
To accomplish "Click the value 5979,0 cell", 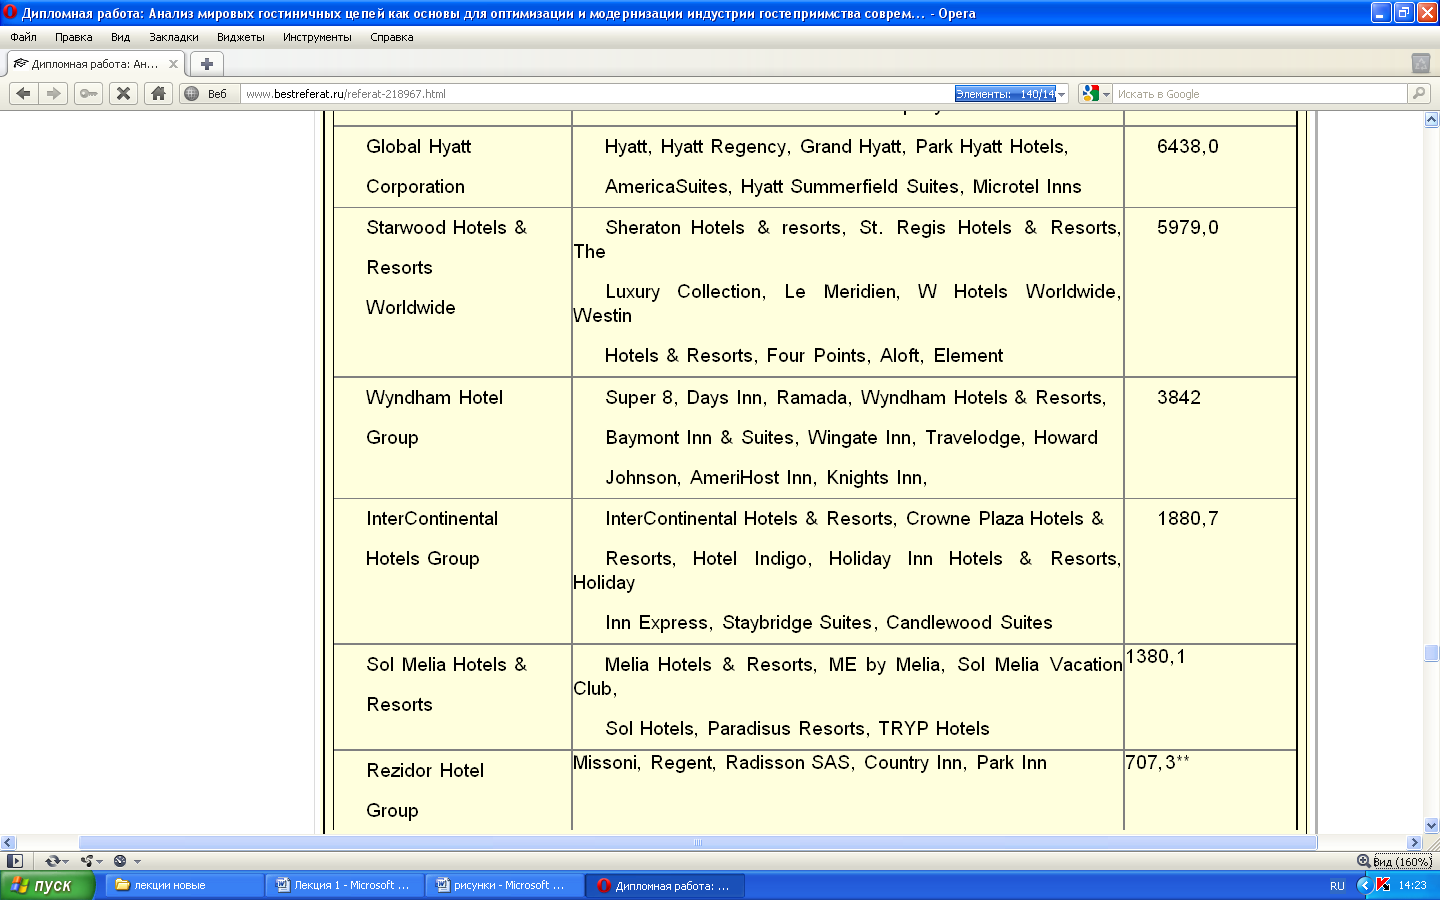I will [1210, 292].
